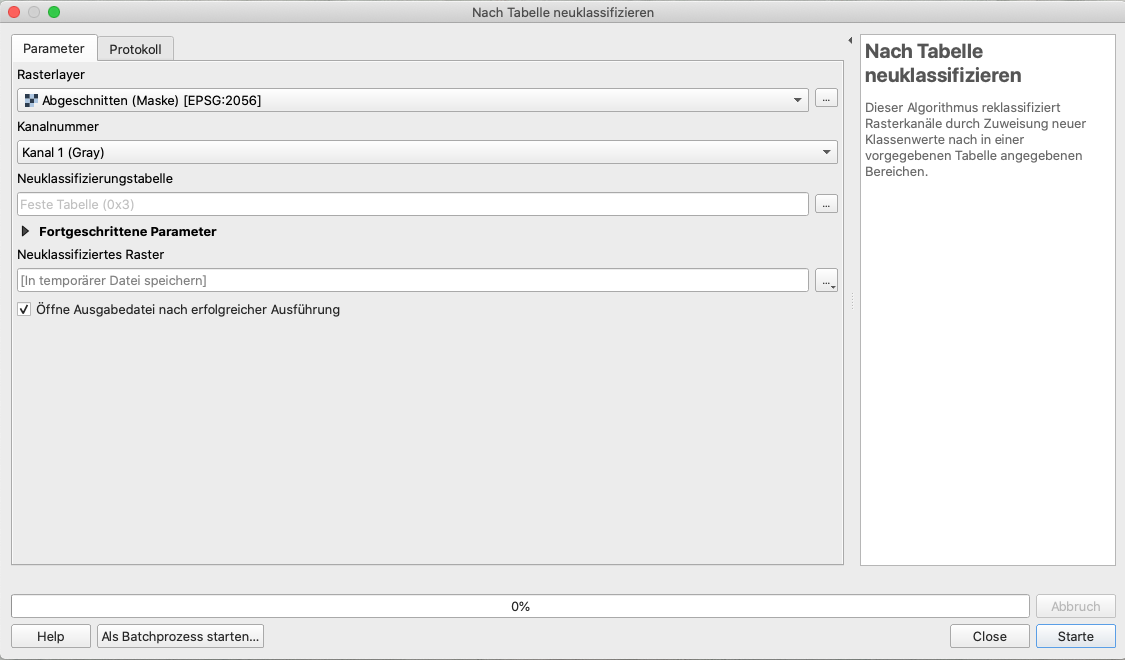Click the output file options button for Neuklassifiziertes Raster
This screenshot has width=1125, height=660.
(x=826, y=281)
